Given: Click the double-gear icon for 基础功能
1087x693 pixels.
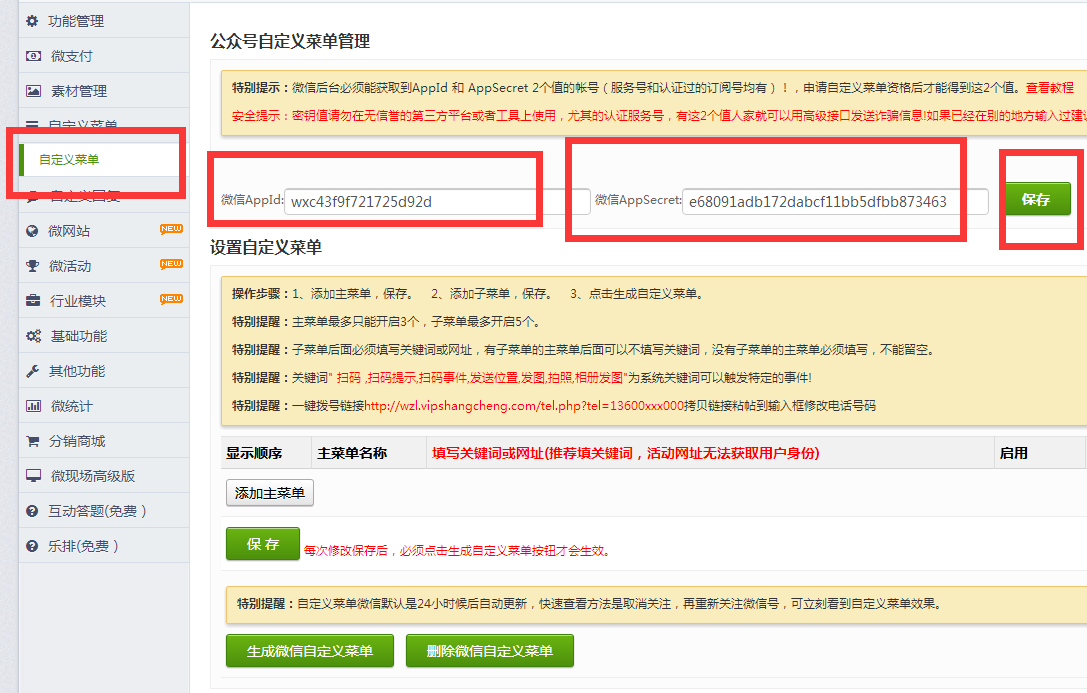Looking at the screenshot, I should [x=33, y=336].
